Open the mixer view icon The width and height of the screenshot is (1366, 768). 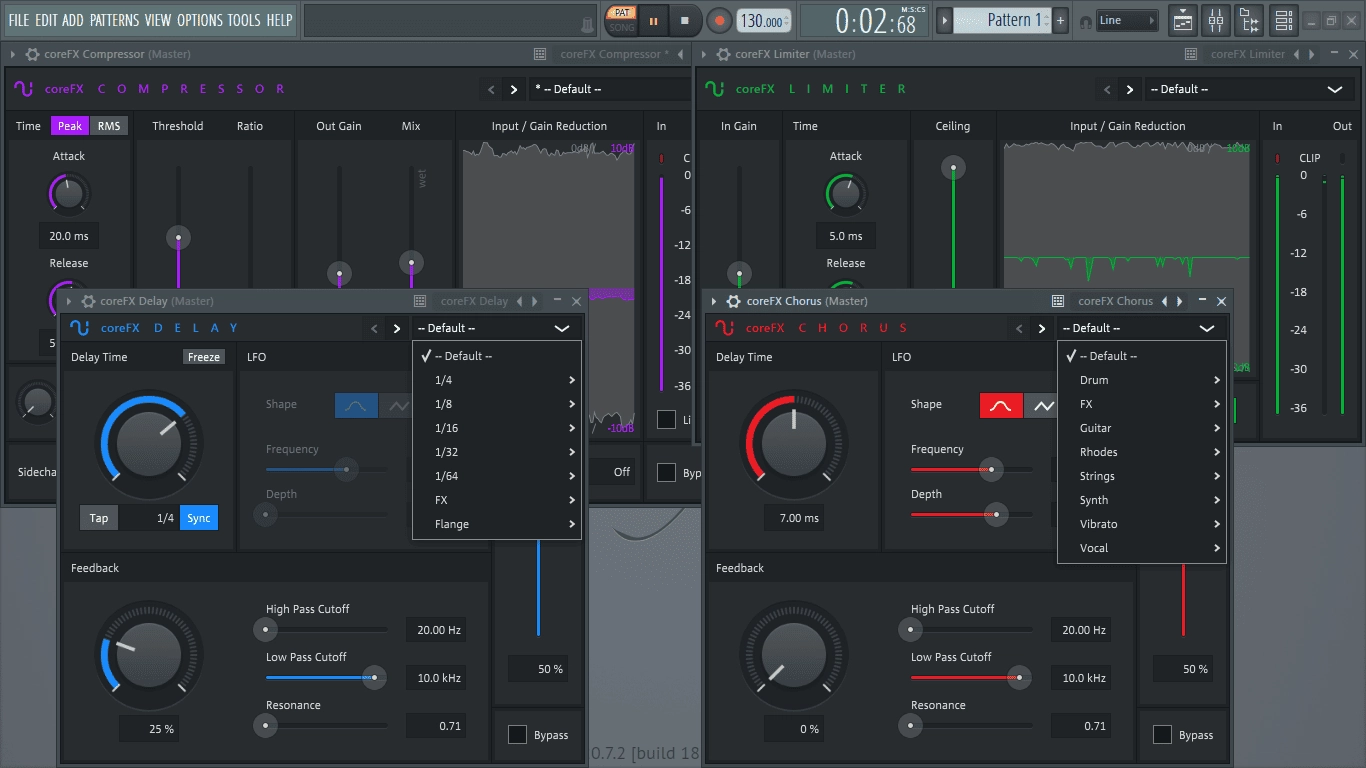pyautogui.click(x=1217, y=20)
